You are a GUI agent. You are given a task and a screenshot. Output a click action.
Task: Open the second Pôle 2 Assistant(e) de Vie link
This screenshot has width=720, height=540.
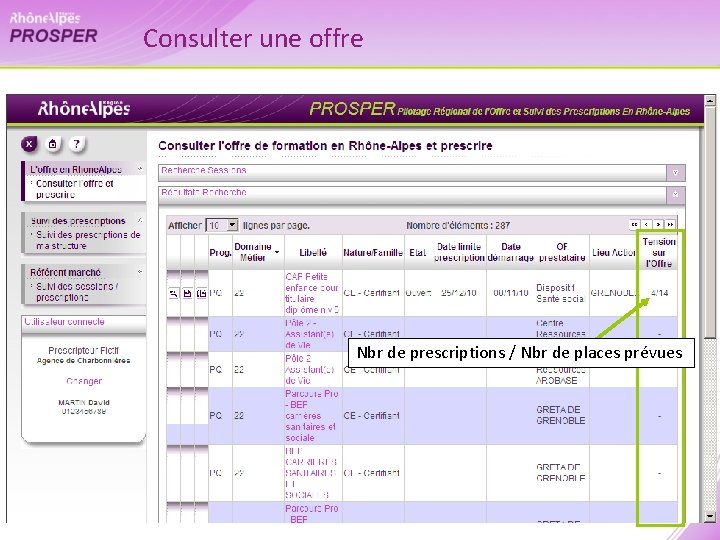coord(309,369)
